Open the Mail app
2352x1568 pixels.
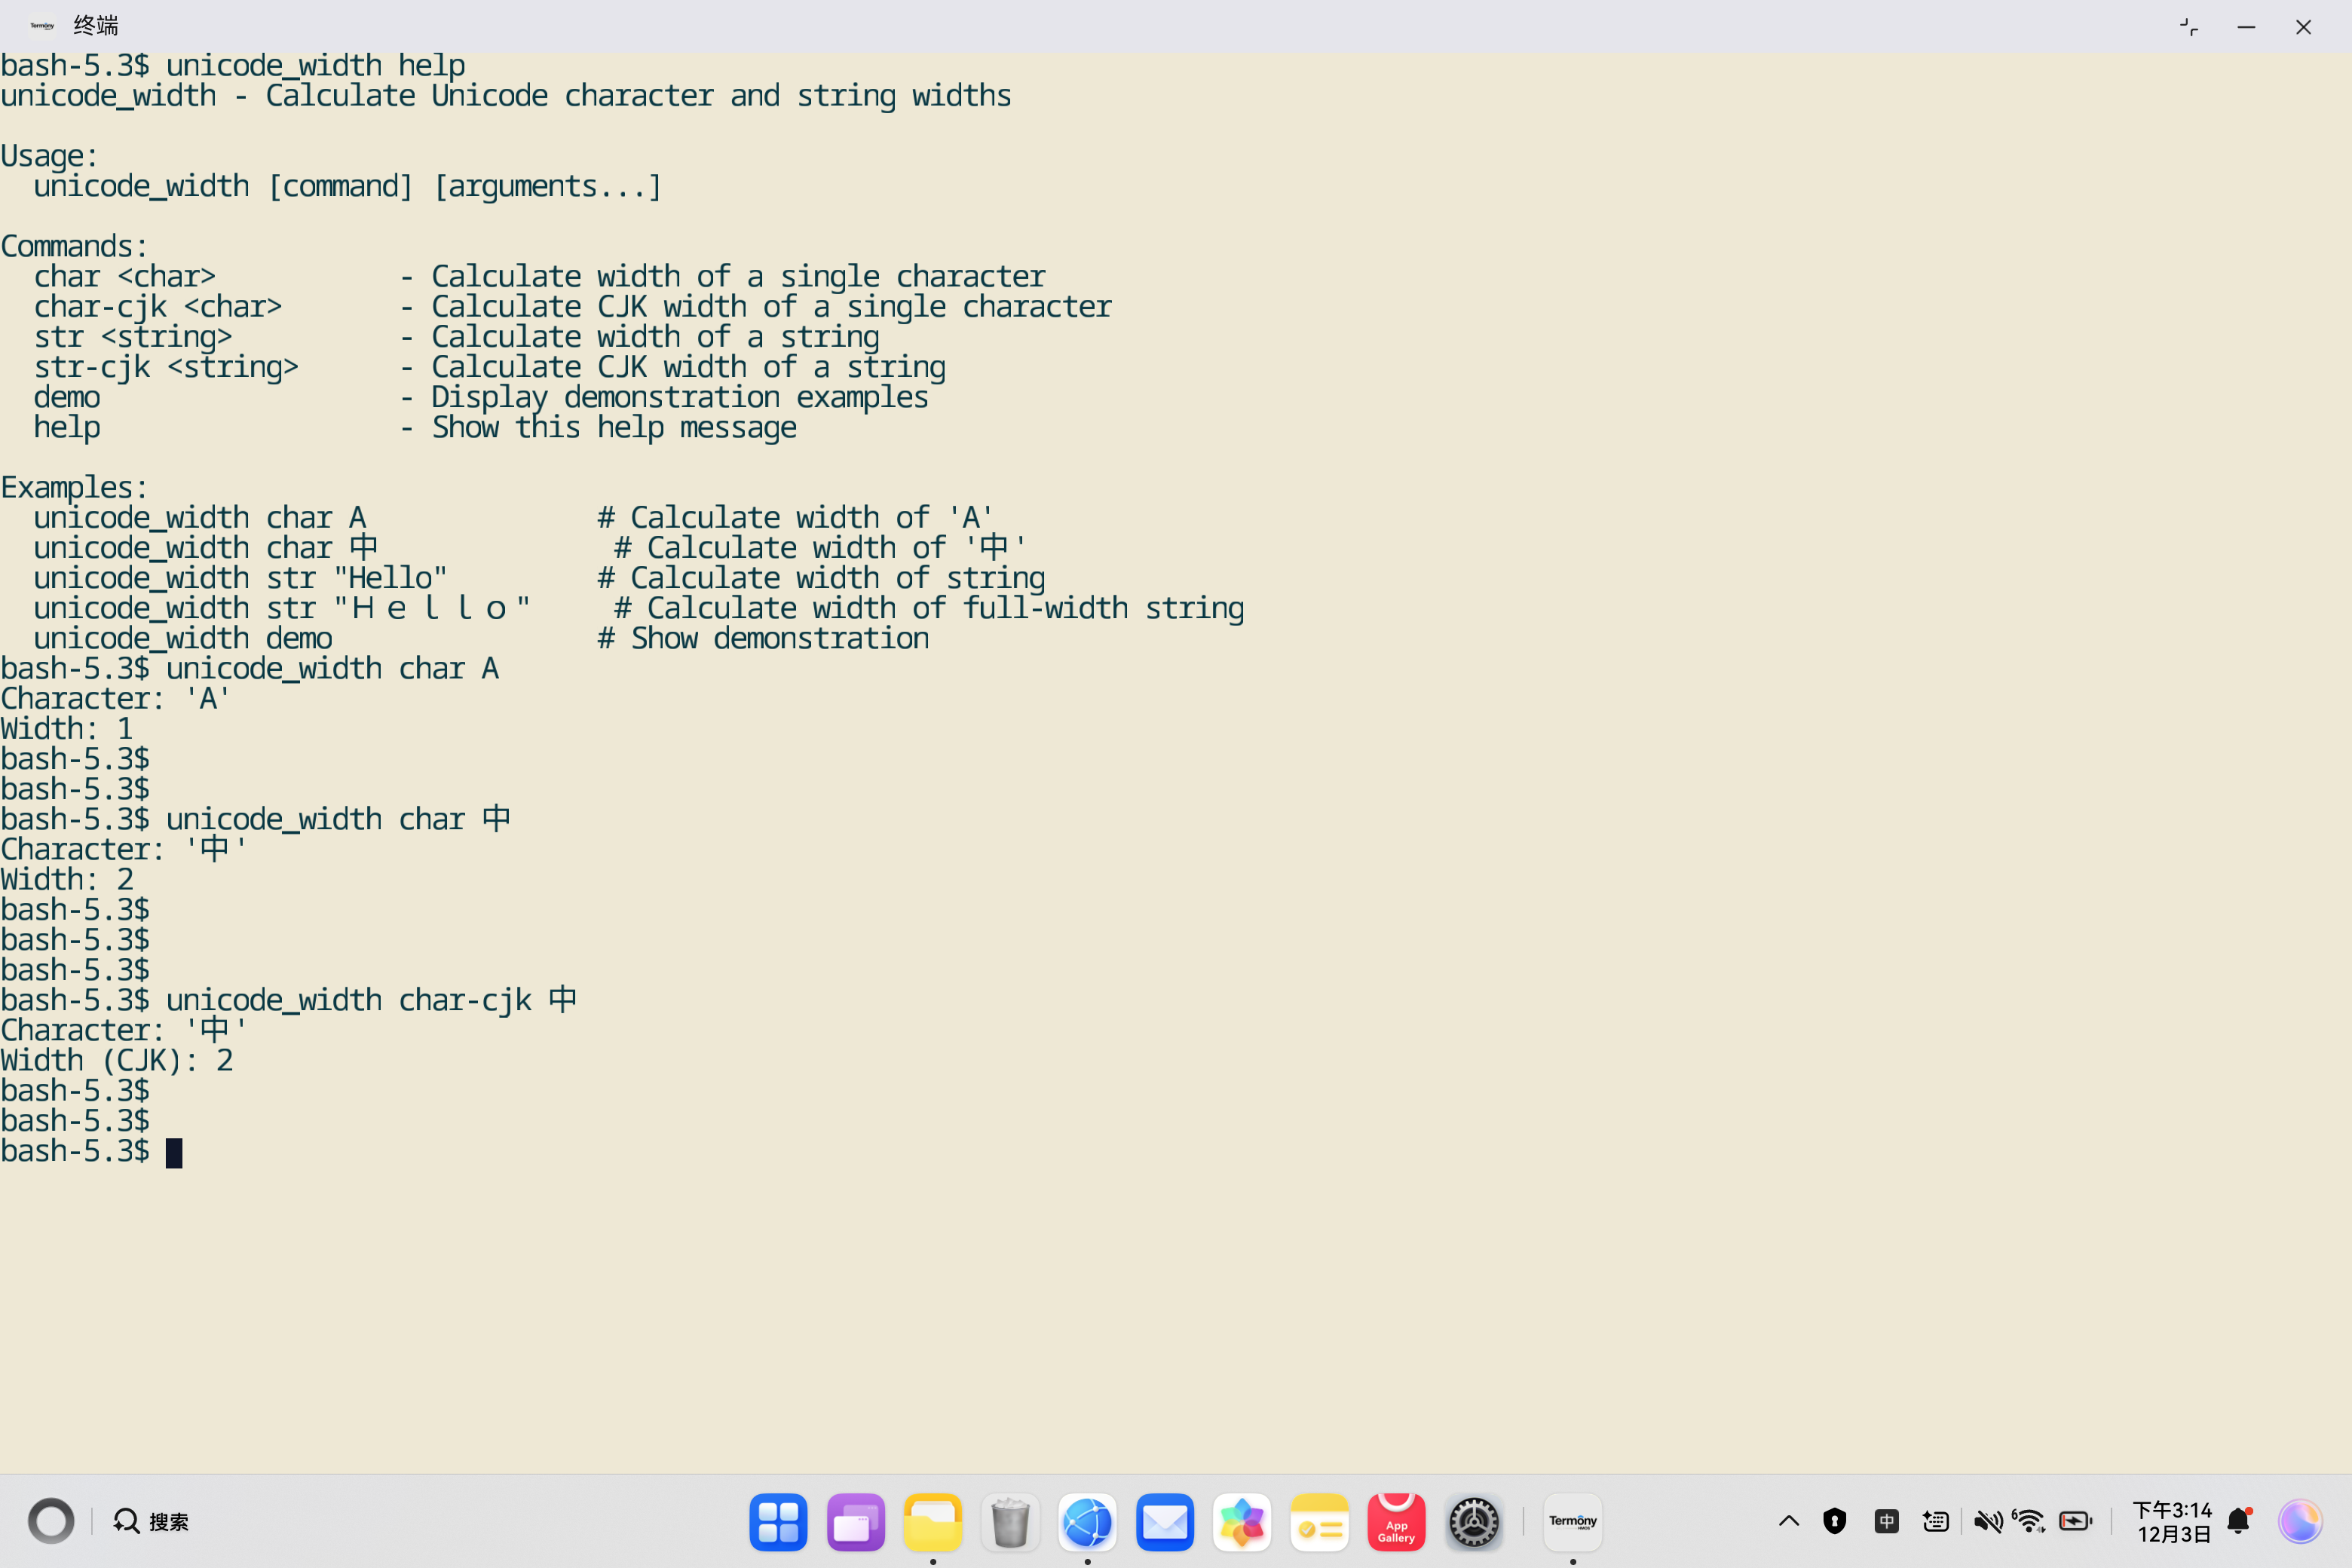tap(1165, 1522)
